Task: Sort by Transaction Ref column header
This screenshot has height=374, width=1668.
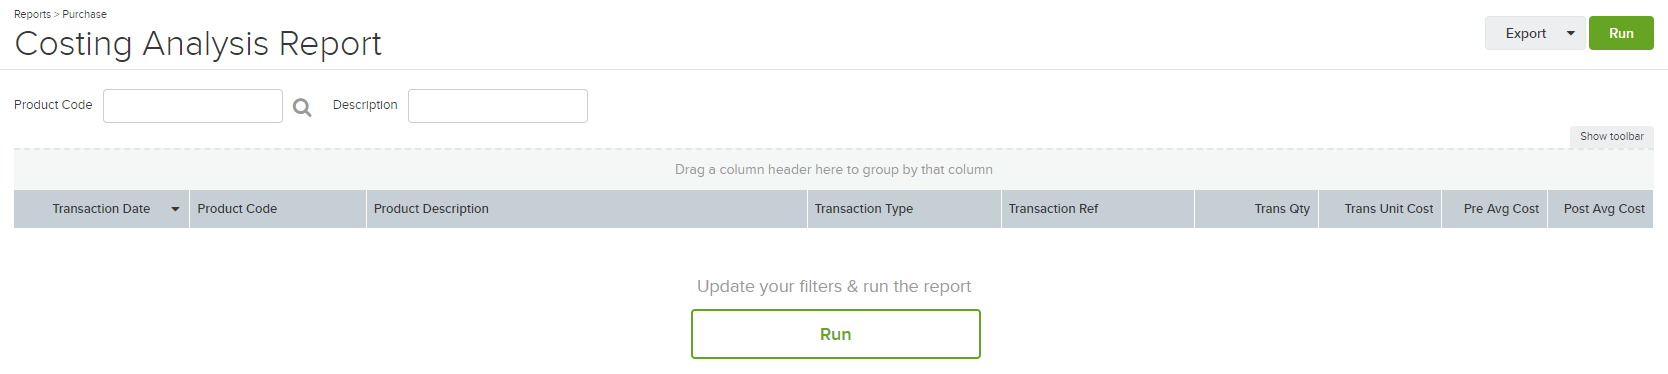Action: pyautogui.click(x=1053, y=209)
